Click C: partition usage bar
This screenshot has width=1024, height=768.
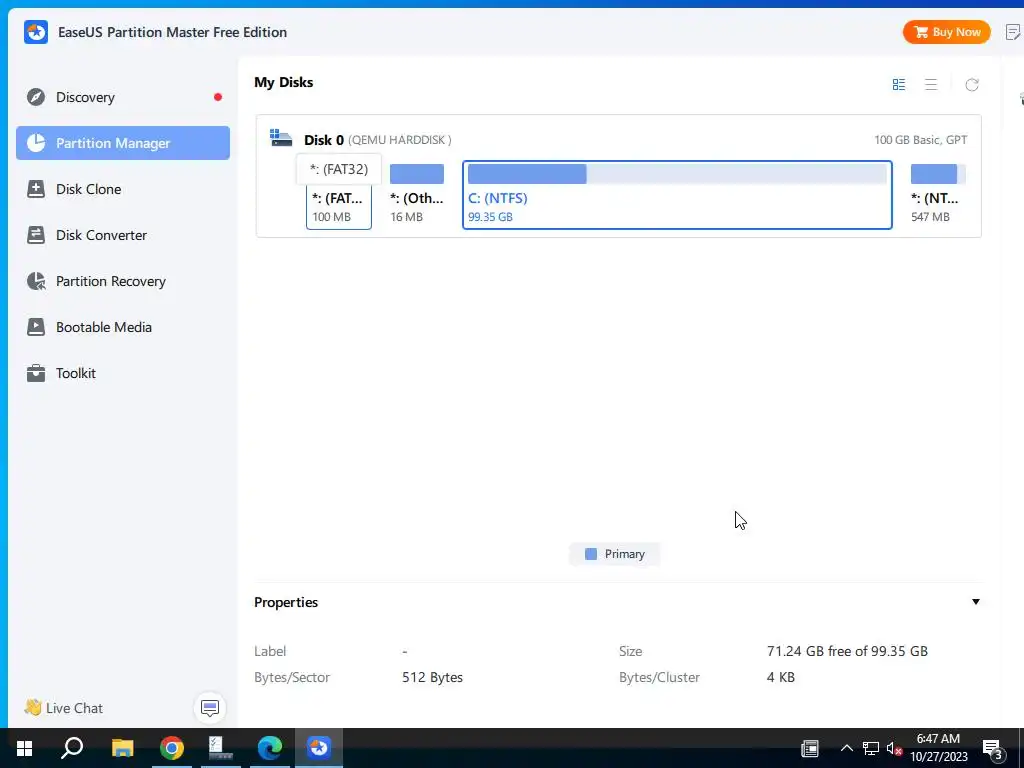(x=677, y=174)
